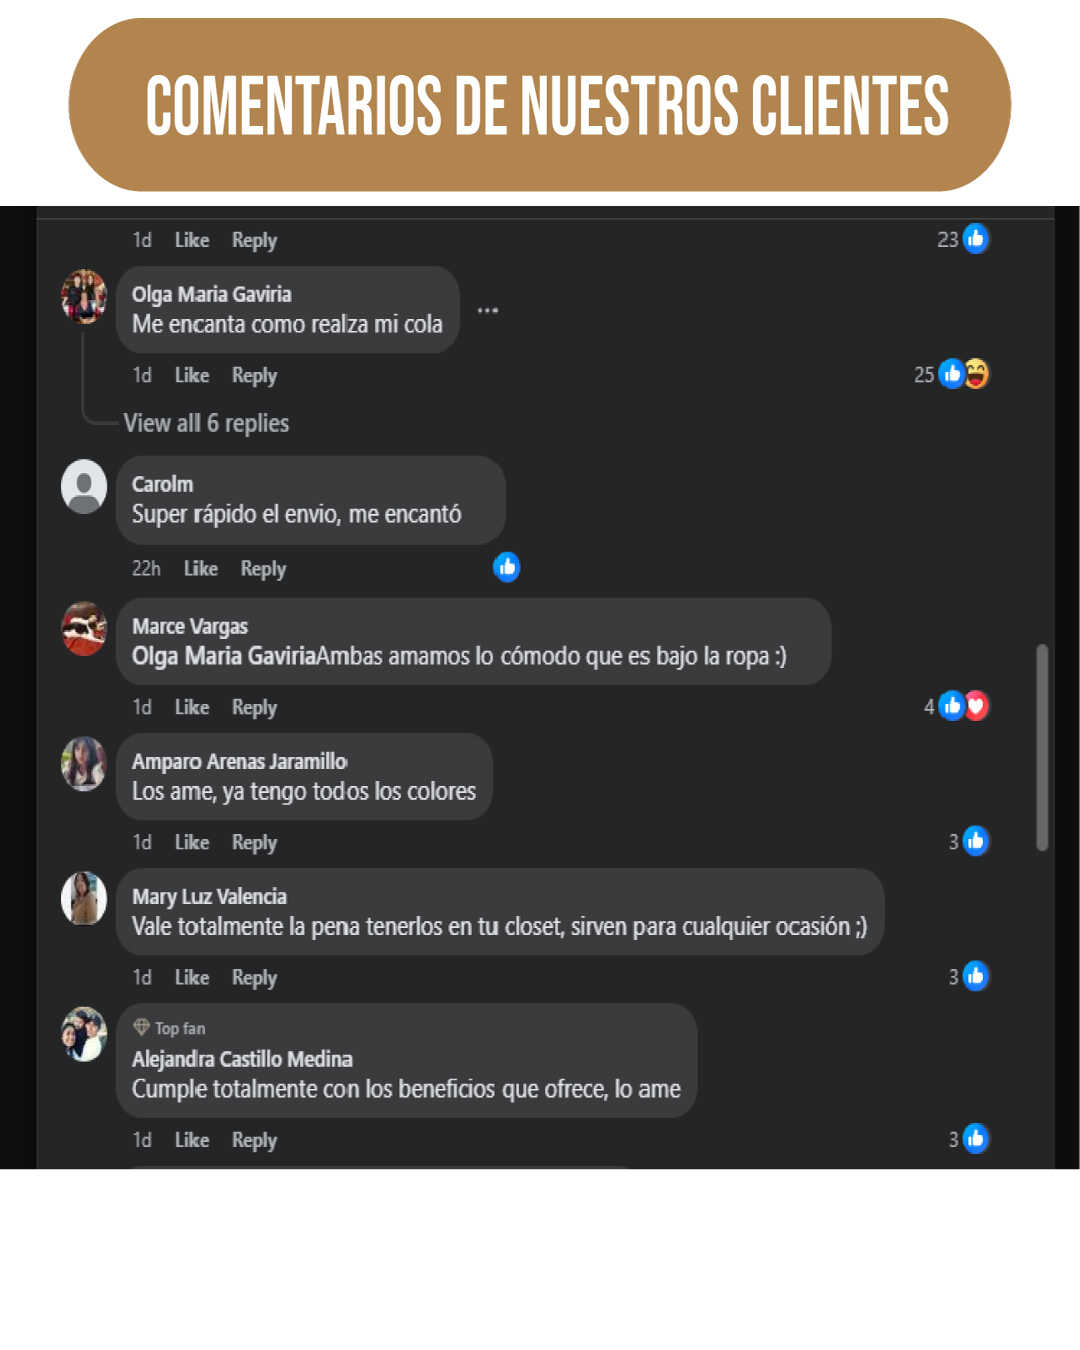Like Marce Vargas's comment

coord(192,707)
